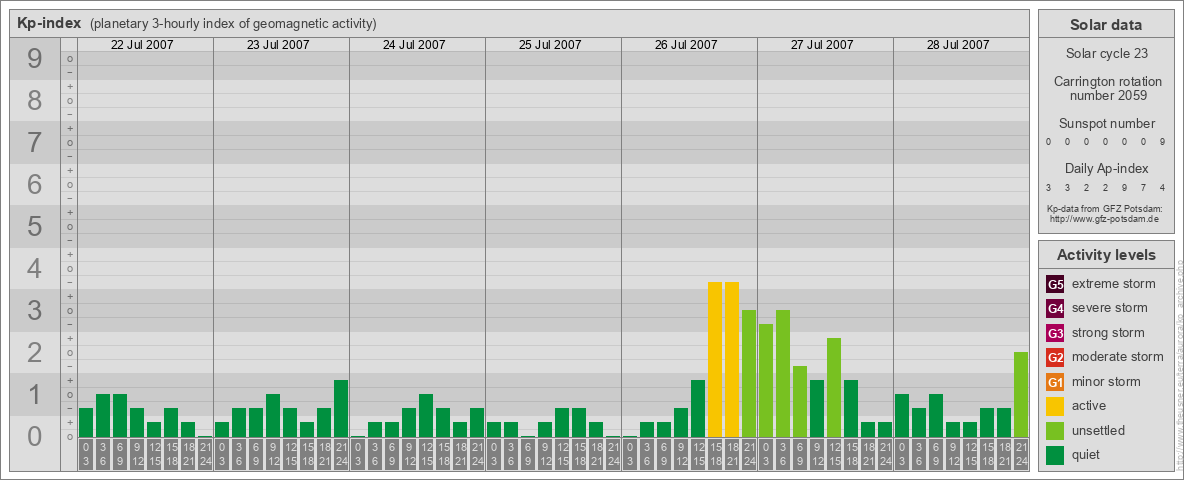Click the 'Sunspot number' label
Screen dimensions: 1184x480
coord(1106,124)
